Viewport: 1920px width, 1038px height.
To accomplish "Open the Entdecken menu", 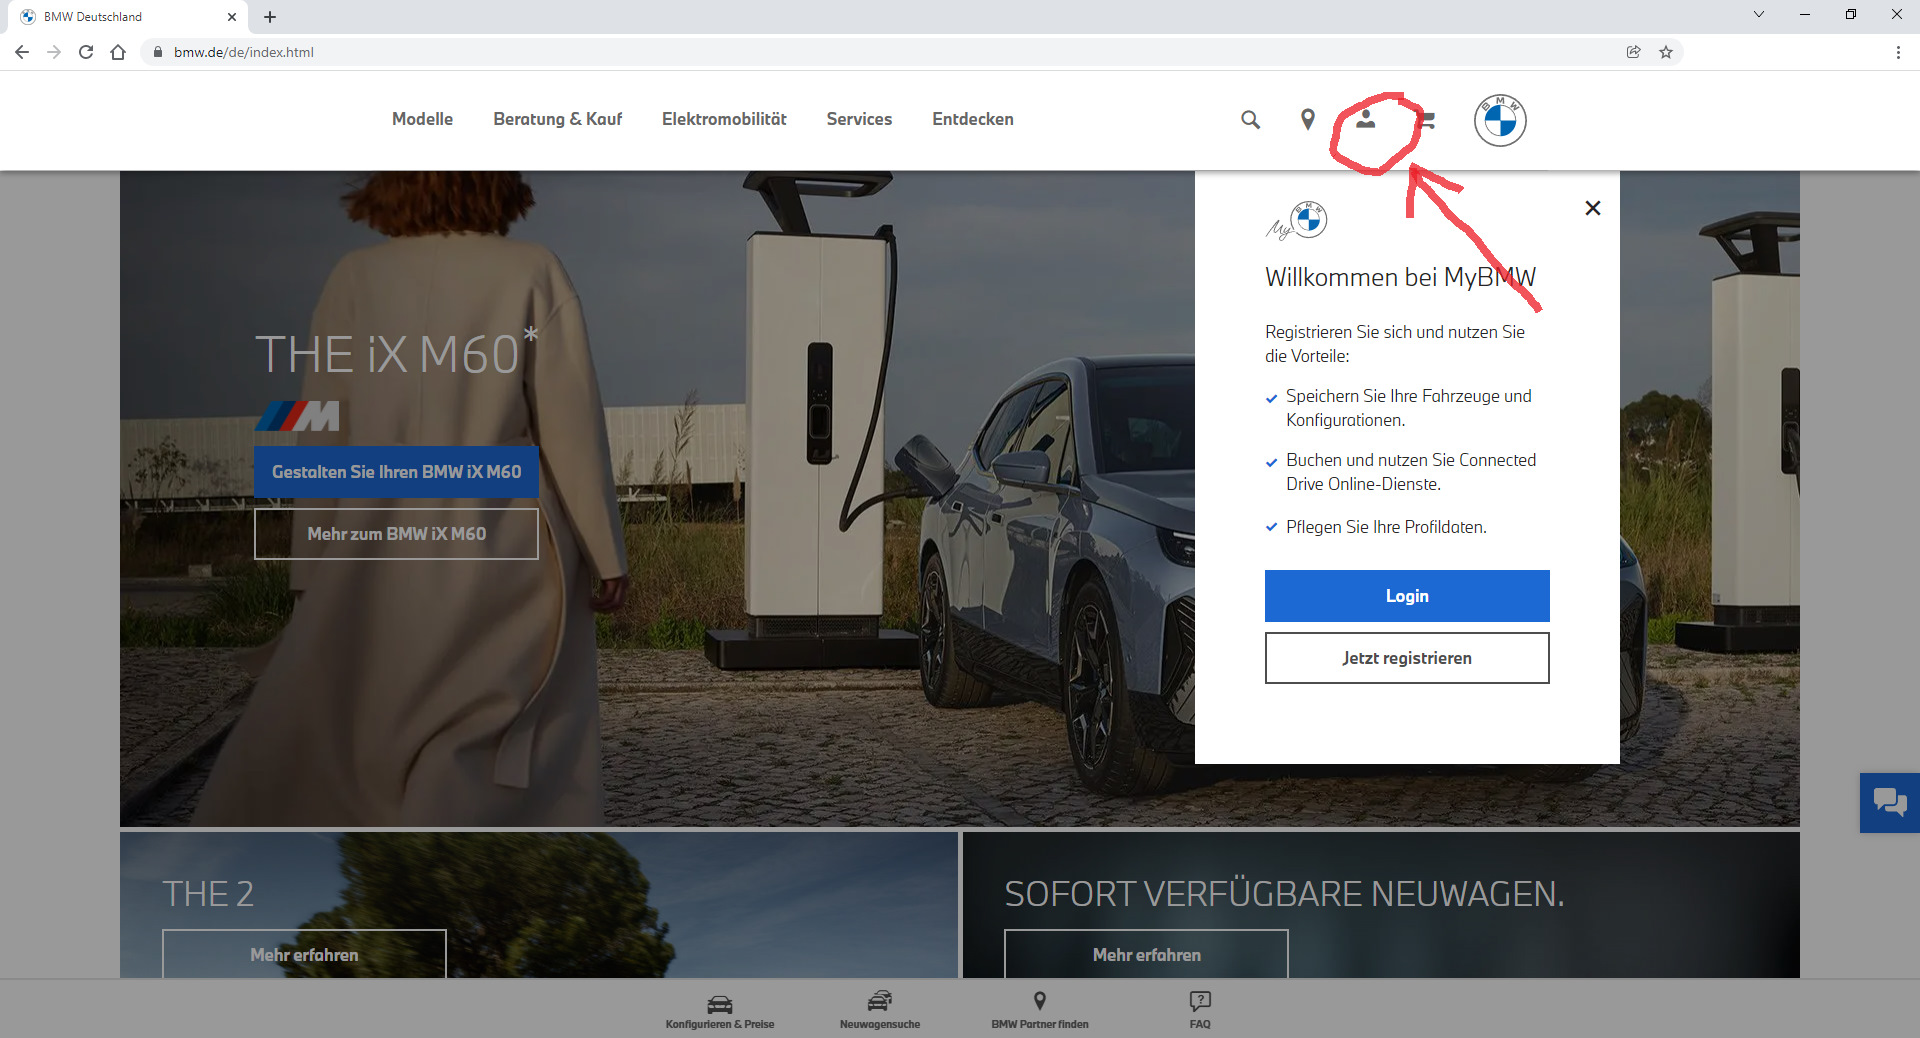I will coord(973,119).
